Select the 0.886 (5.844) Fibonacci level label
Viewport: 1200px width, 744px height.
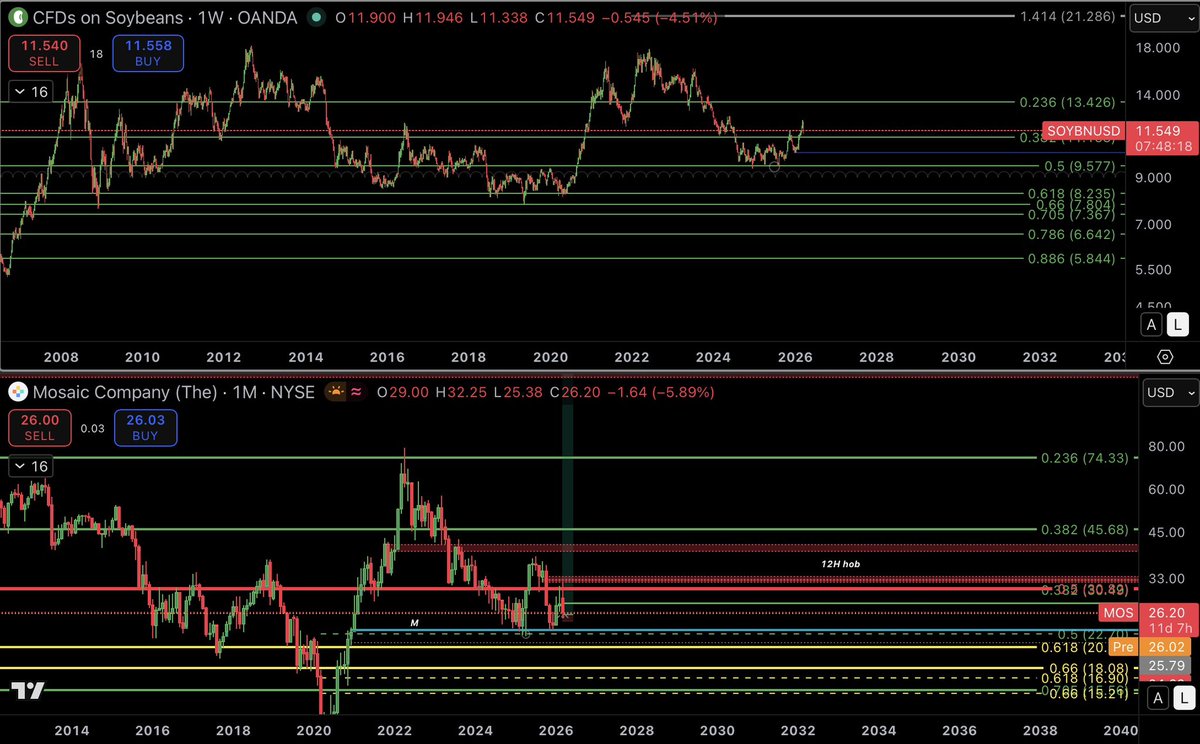[1071, 258]
